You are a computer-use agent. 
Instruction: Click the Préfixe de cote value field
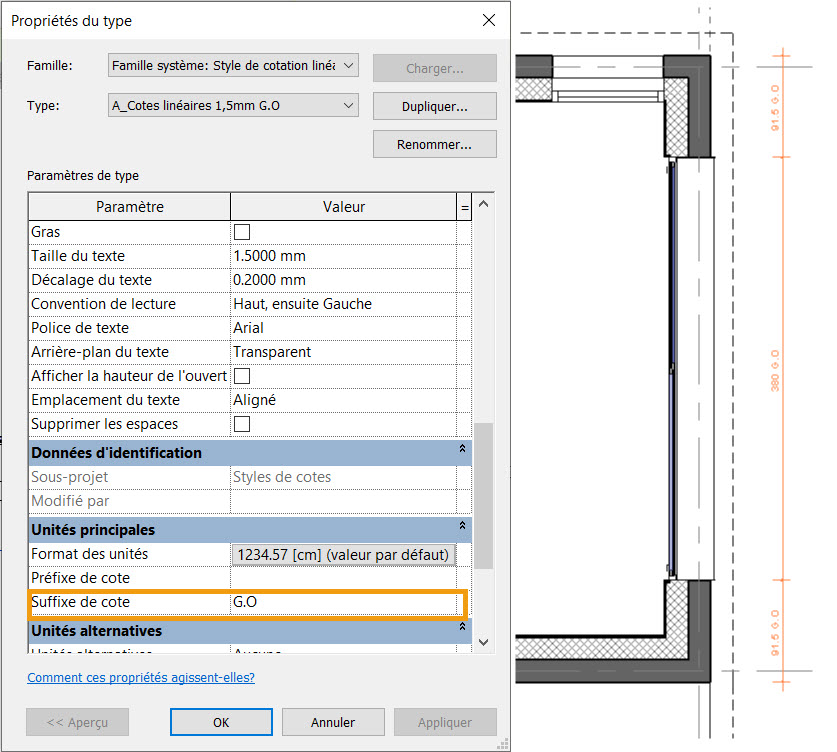343,578
